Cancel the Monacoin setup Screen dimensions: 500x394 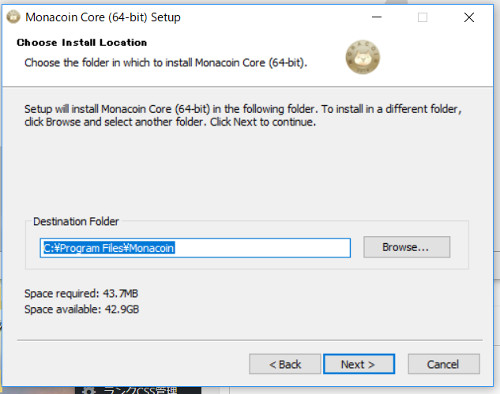pyautogui.click(x=444, y=364)
